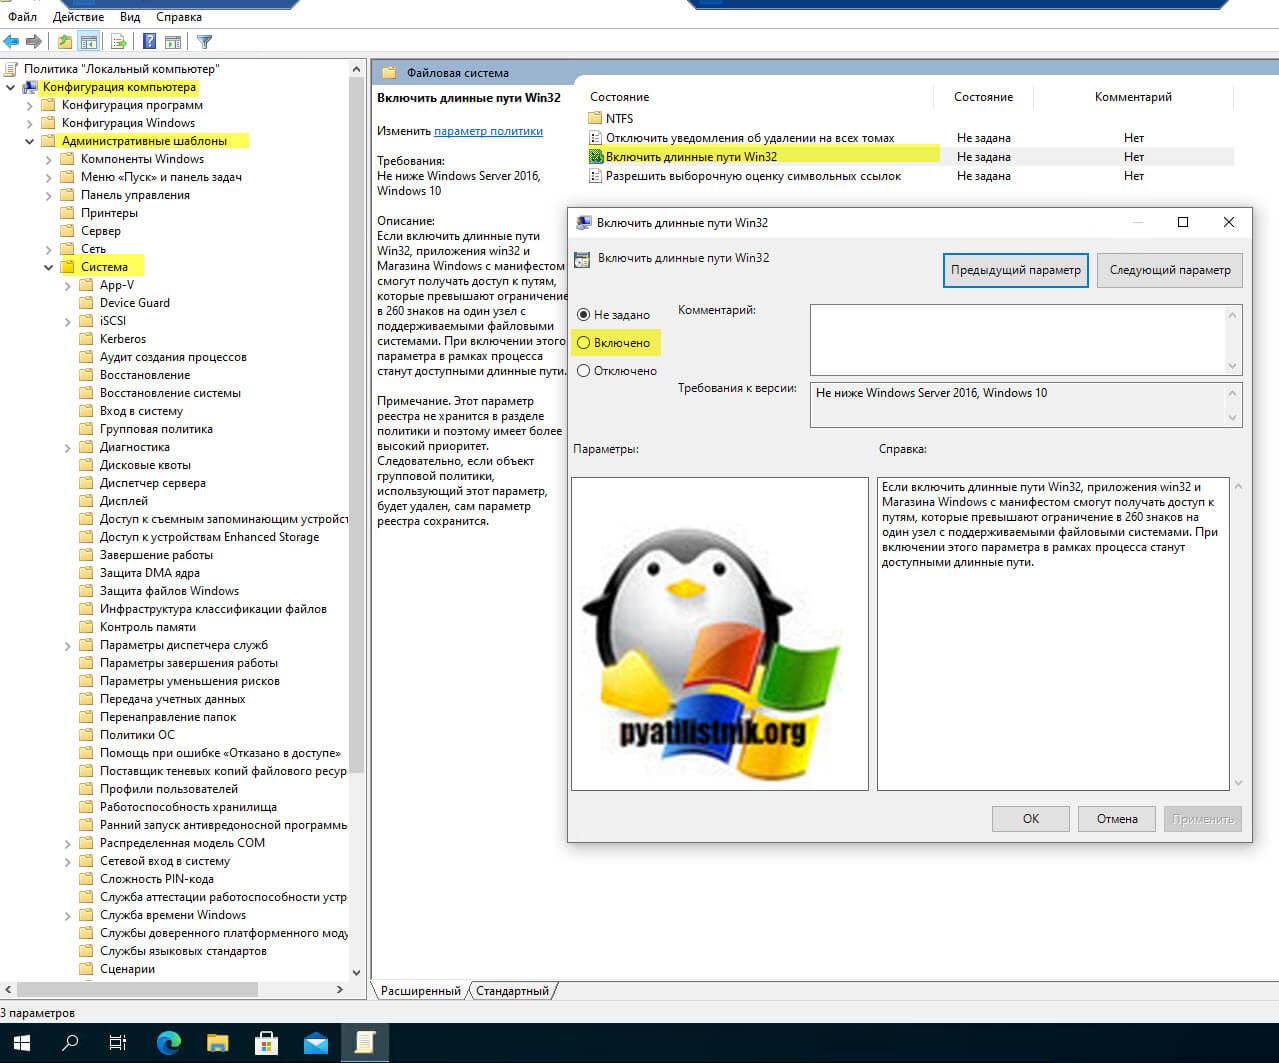Click the Принтеры folder icon in tree
The height and width of the screenshot is (1063, 1279).
[68, 213]
